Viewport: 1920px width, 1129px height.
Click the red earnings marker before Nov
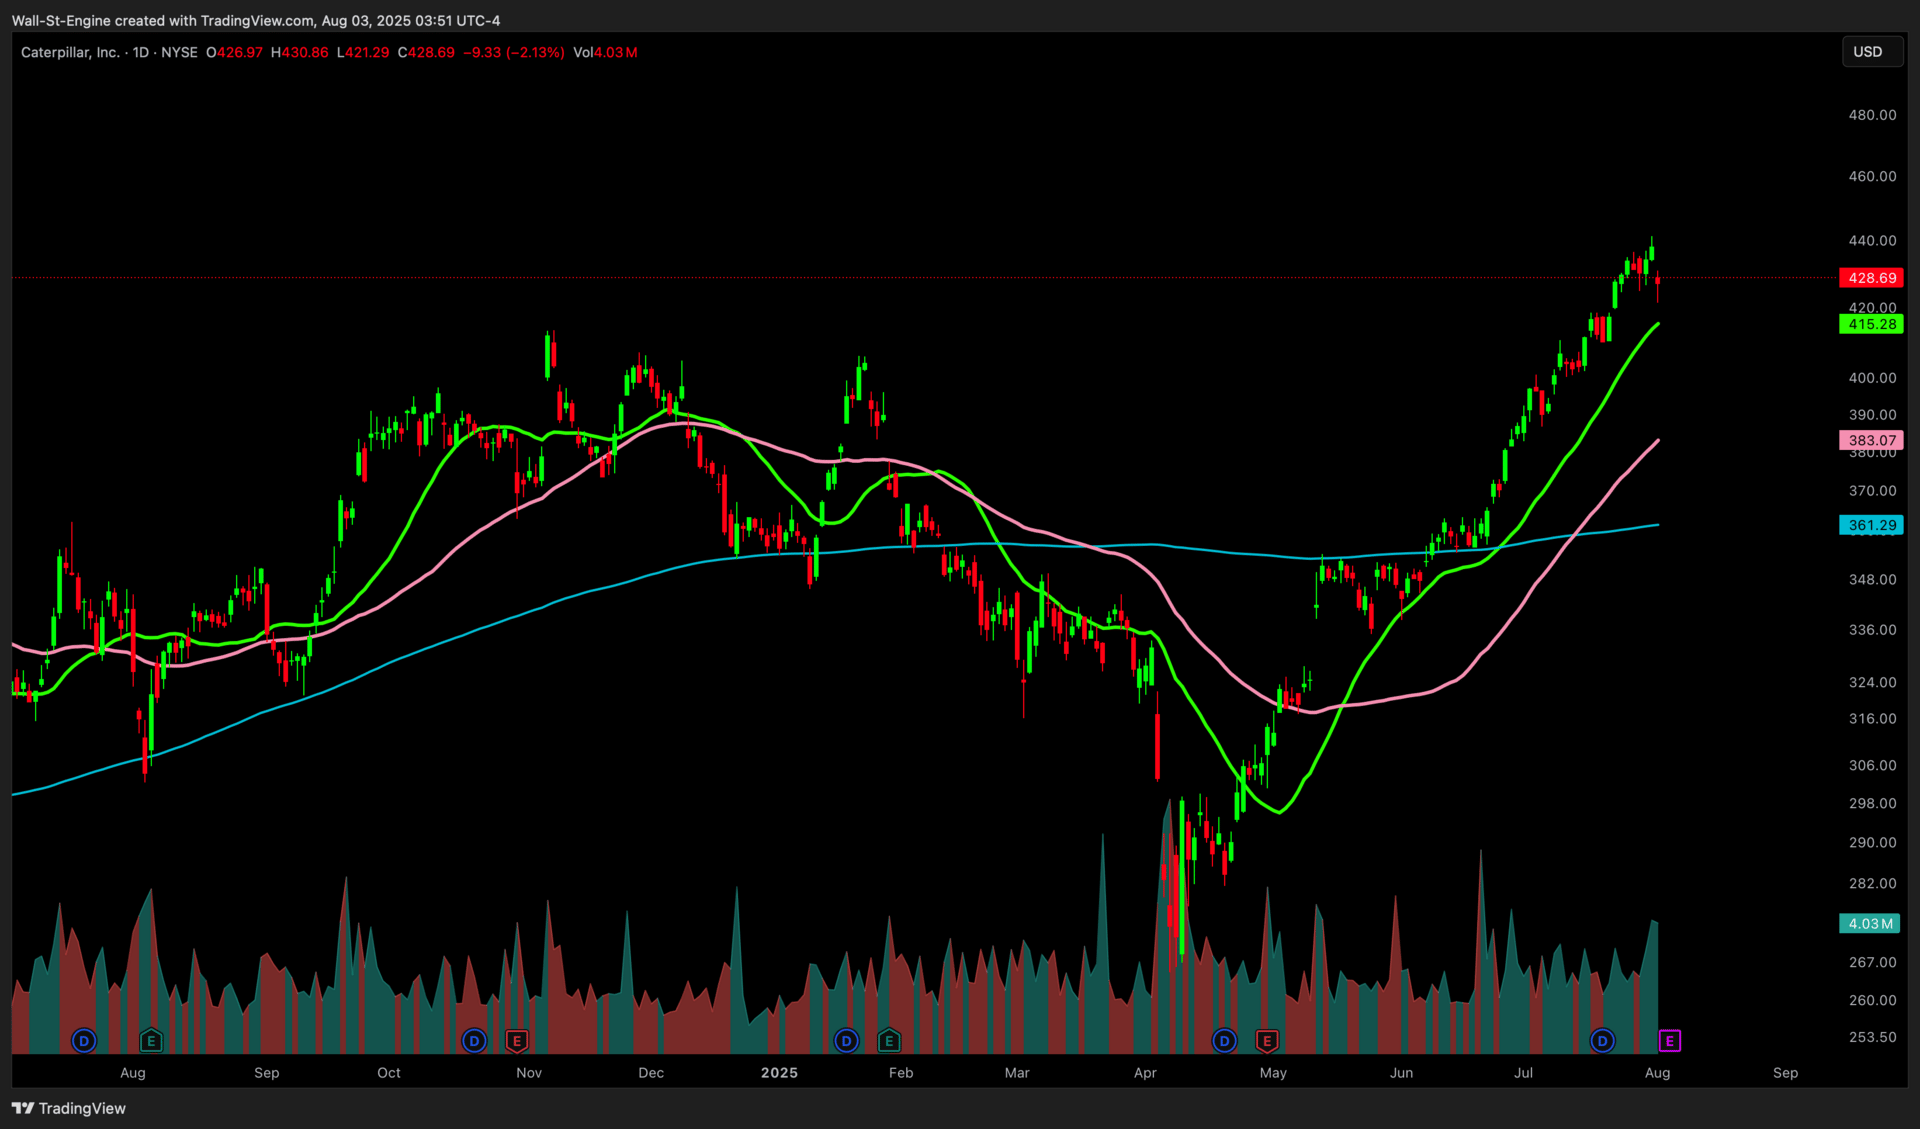[x=517, y=1041]
